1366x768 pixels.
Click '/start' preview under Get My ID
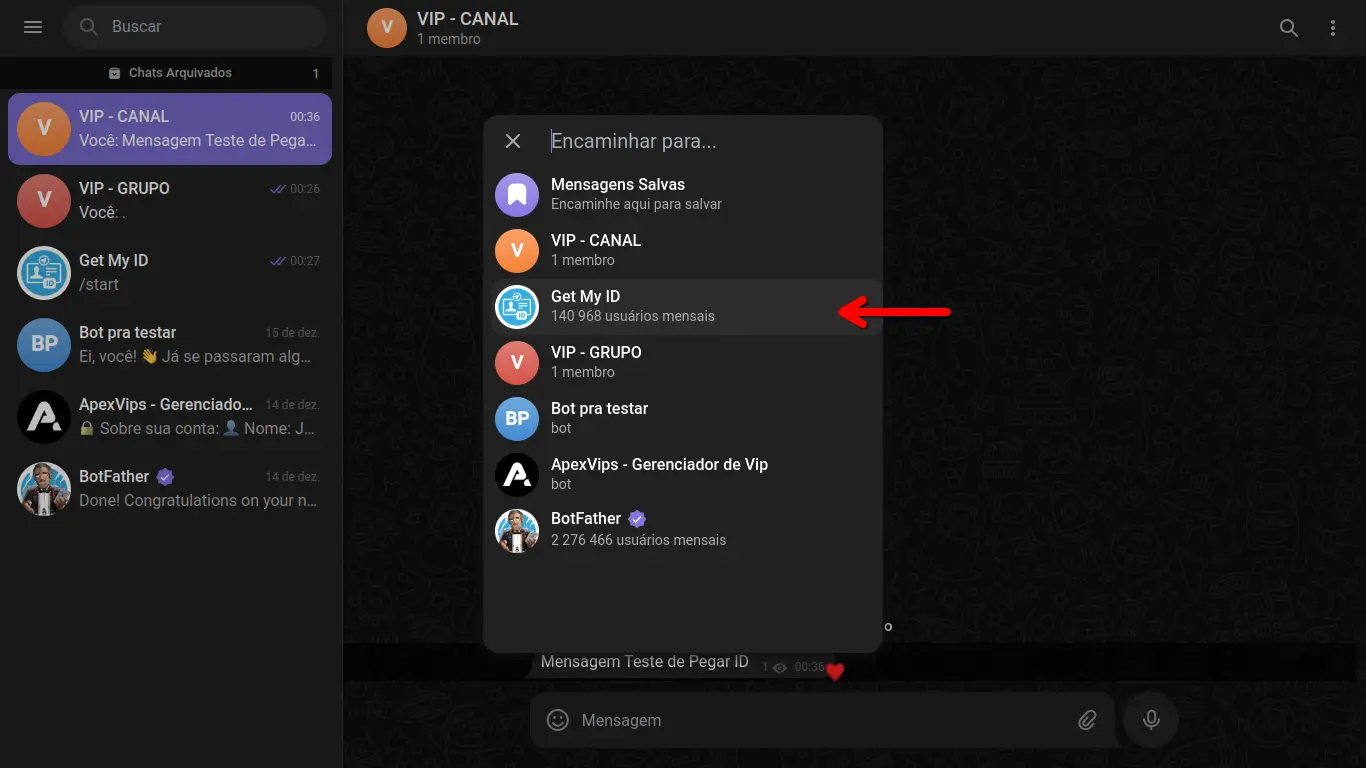[x=99, y=284]
